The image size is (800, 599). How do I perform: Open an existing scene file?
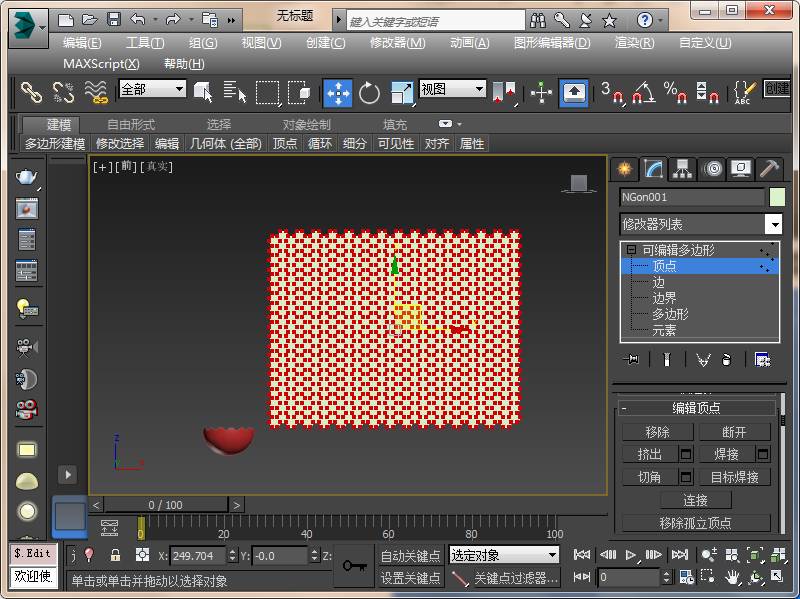[x=90, y=20]
